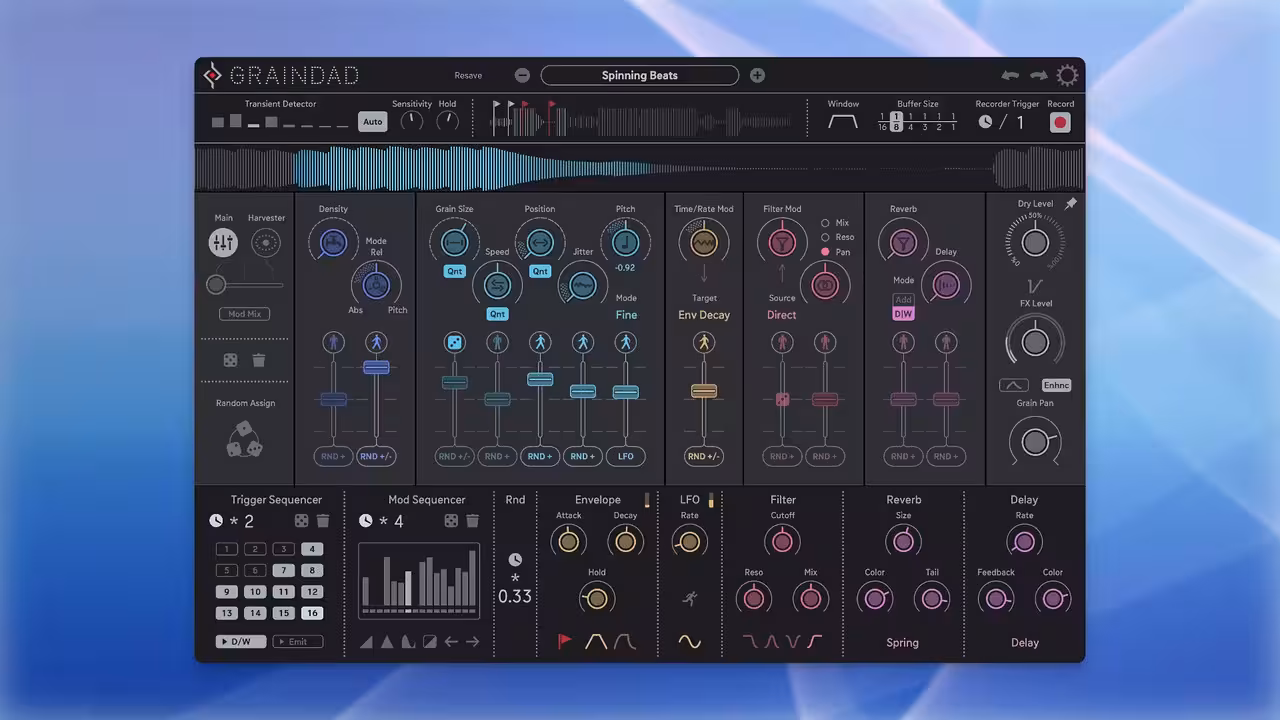
Task: Shift Mod Sequencer left with arrow
Action: 451,642
